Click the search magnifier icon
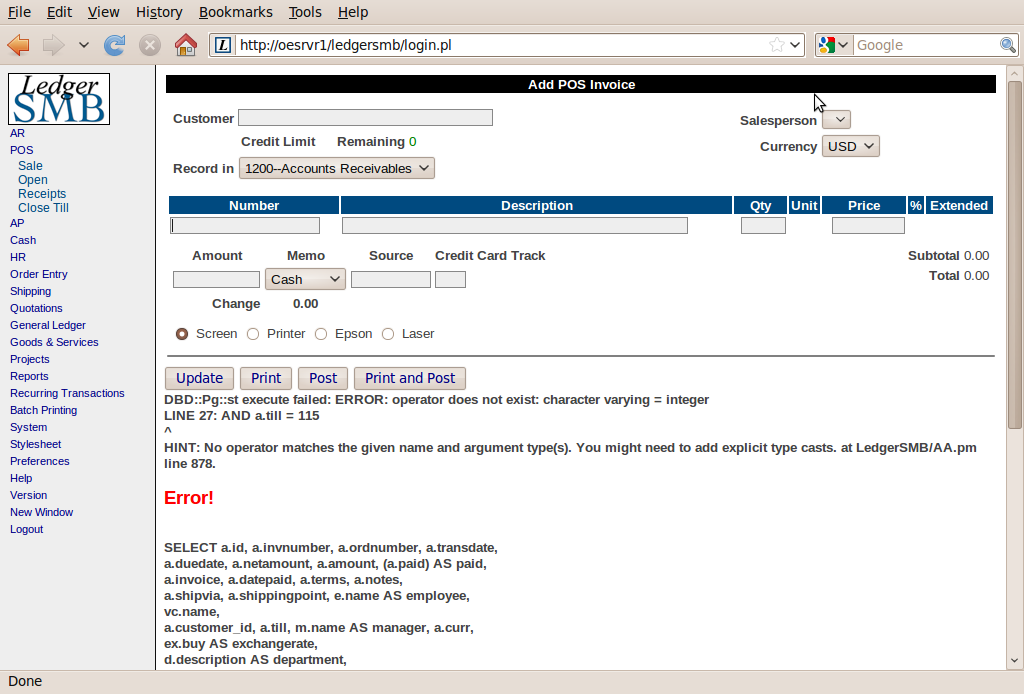Viewport: 1024px width, 694px height. 1008,45
